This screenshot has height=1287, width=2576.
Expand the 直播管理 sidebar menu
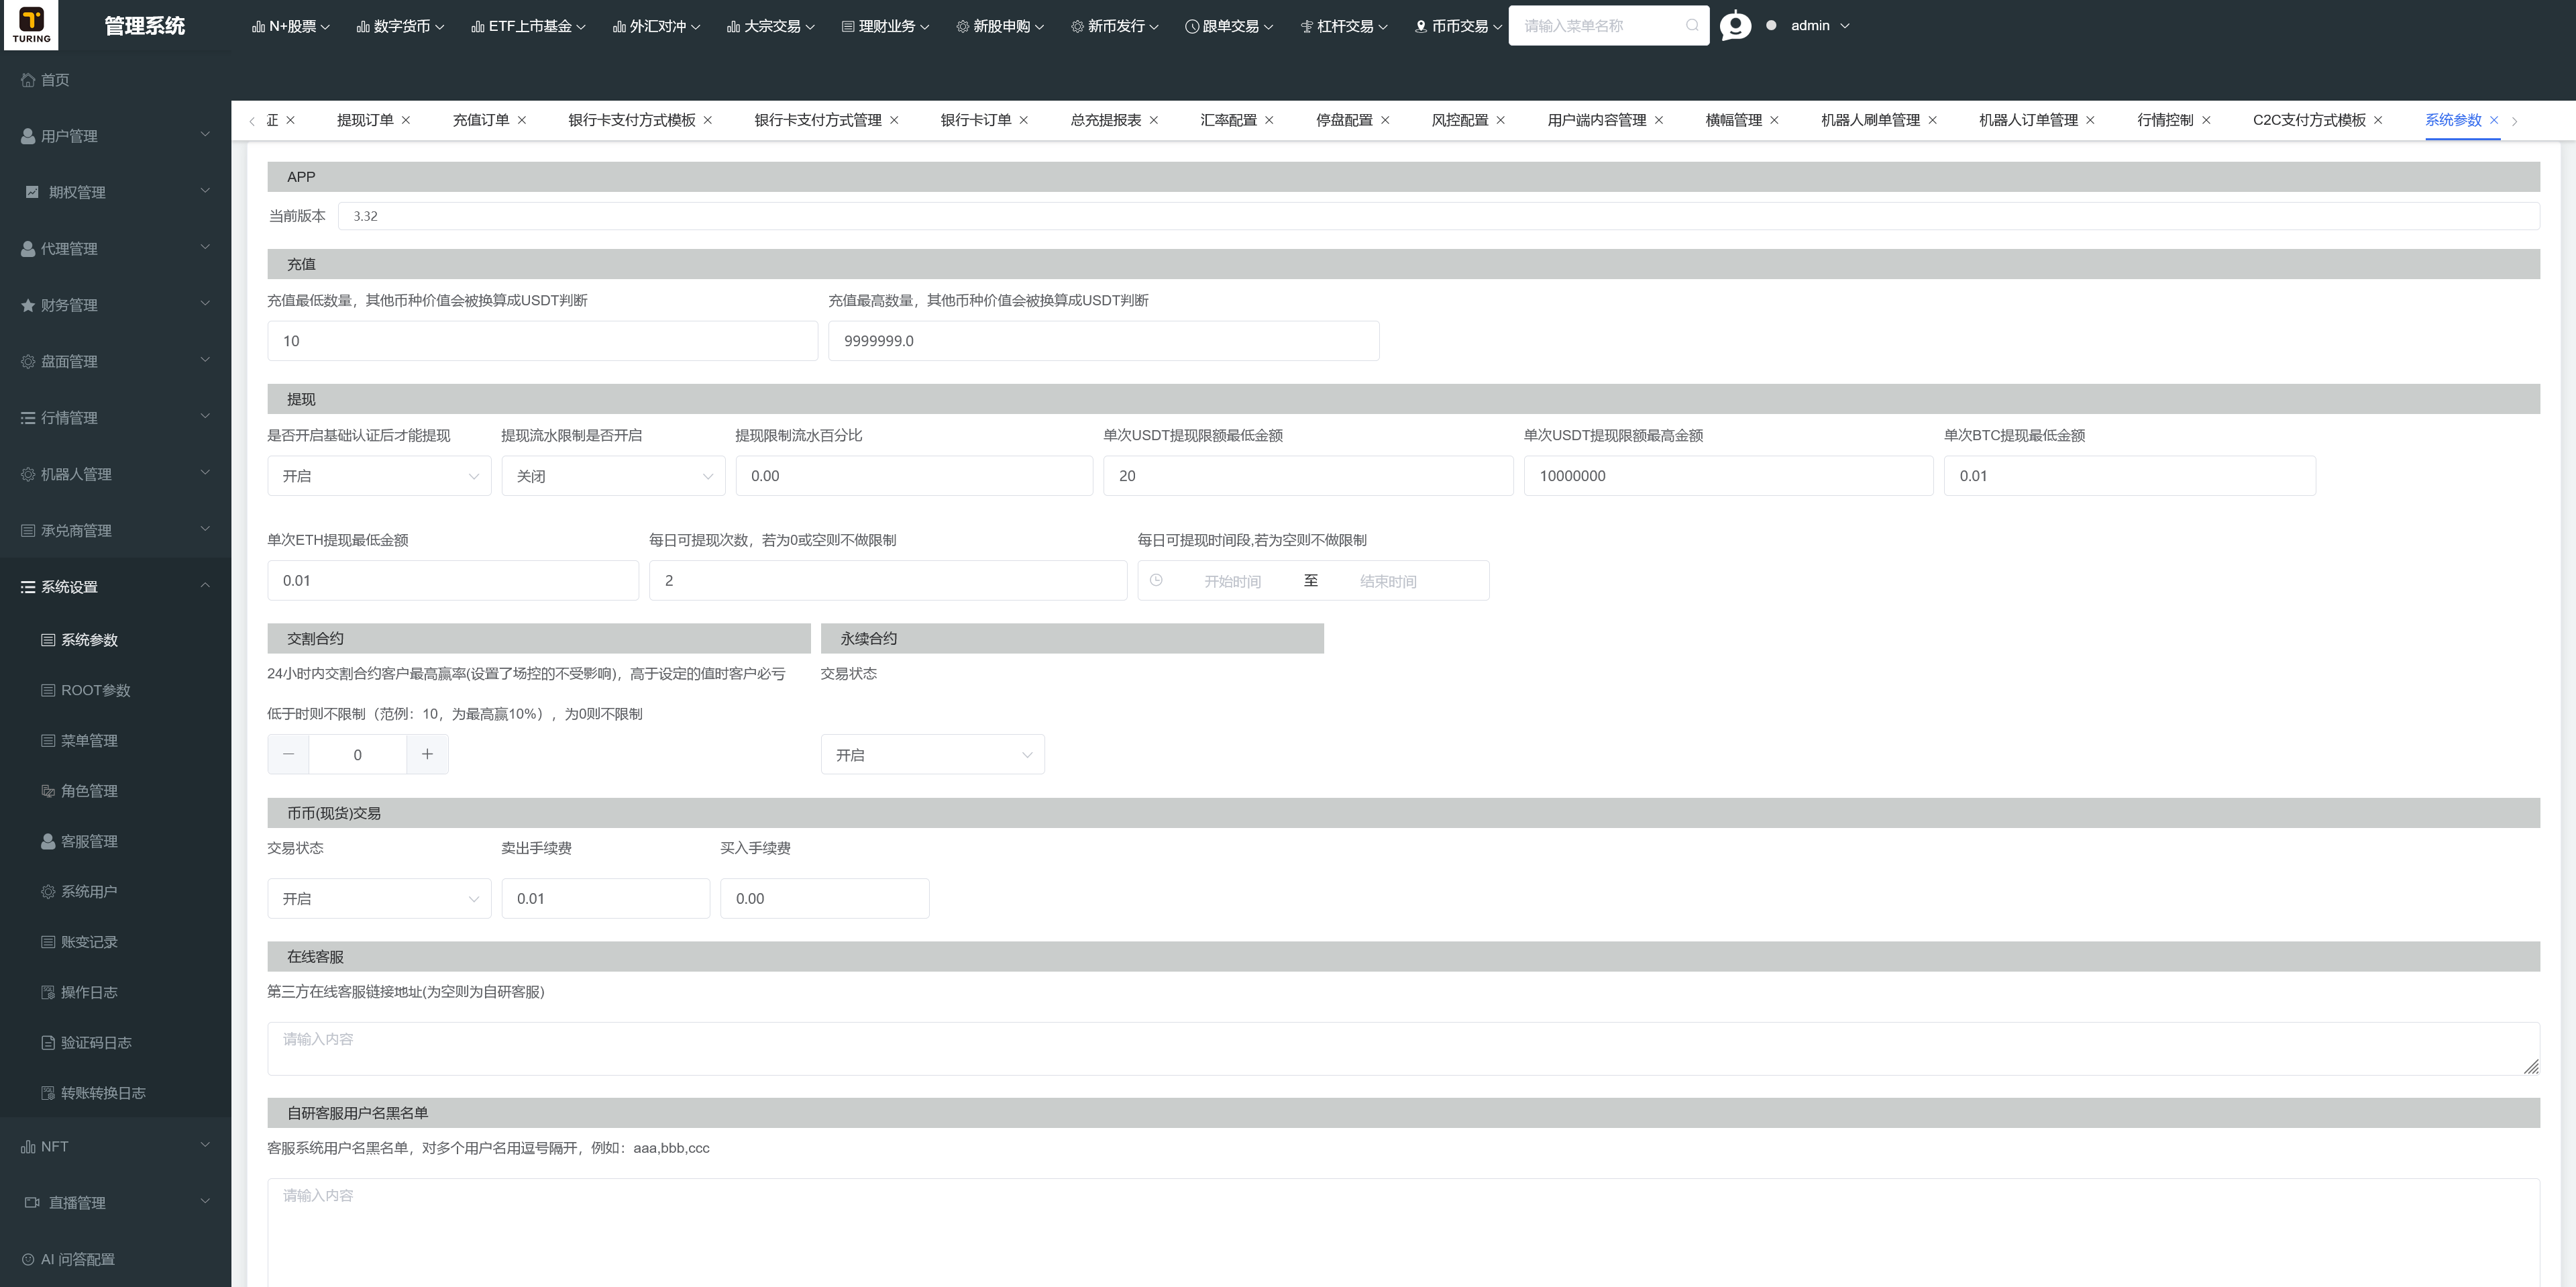pyautogui.click(x=115, y=1203)
